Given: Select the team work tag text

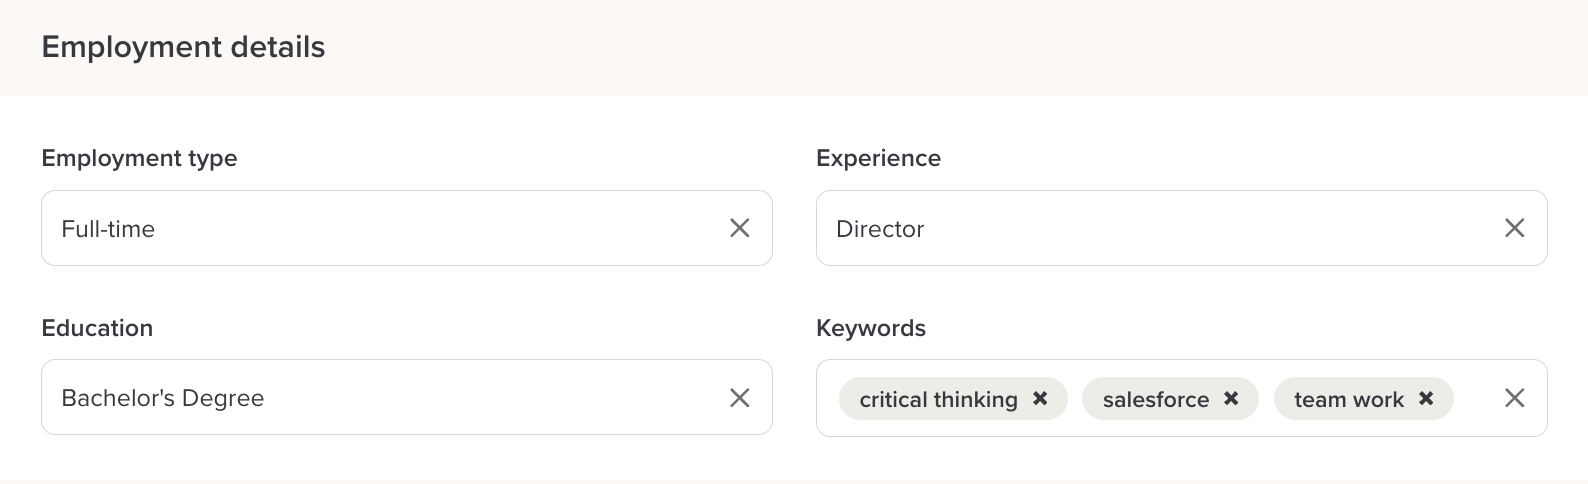Looking at the screenshot, I should [1348, 399].
